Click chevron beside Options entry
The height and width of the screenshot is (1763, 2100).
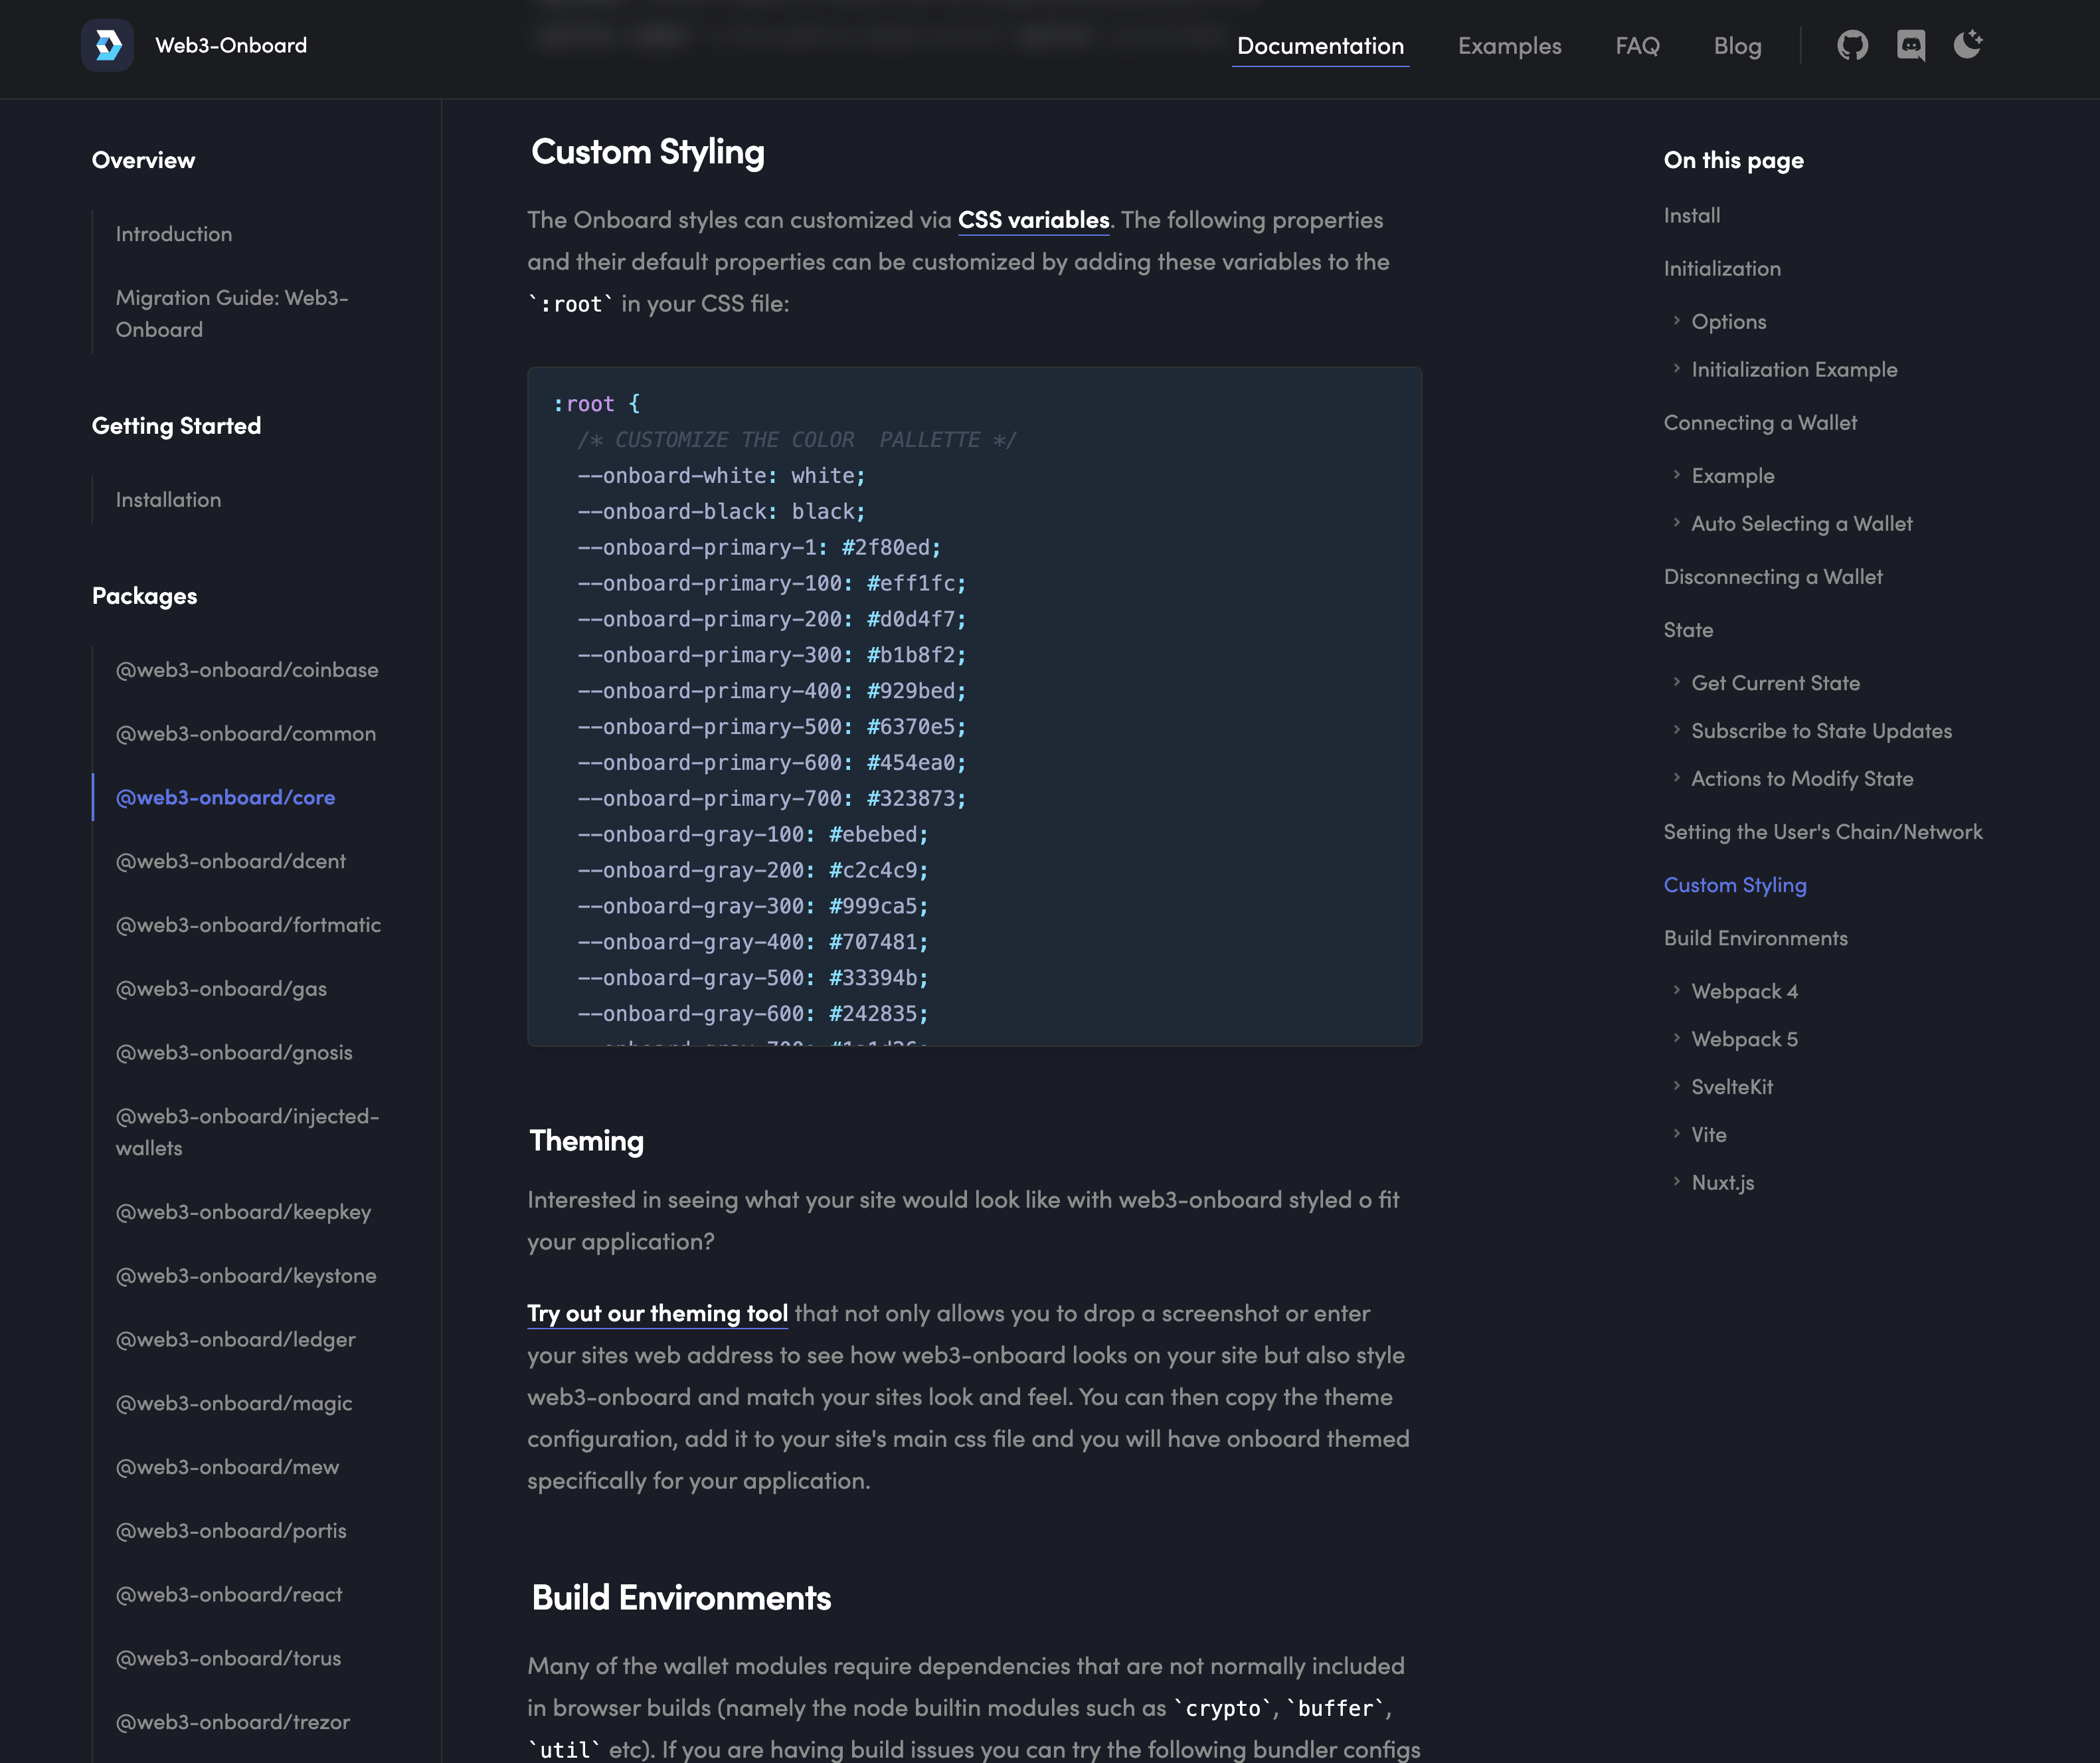pyautogui.click(x=1677, y=321)
